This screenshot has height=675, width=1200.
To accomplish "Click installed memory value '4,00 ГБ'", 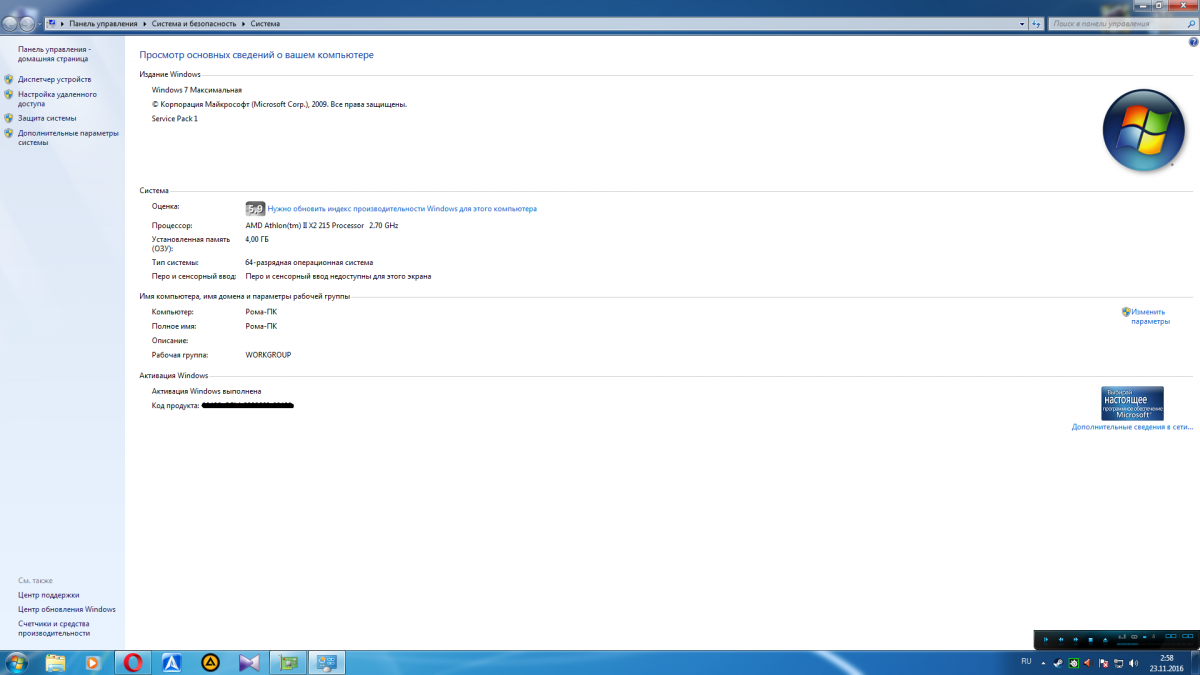I will (x=257, y=239).
